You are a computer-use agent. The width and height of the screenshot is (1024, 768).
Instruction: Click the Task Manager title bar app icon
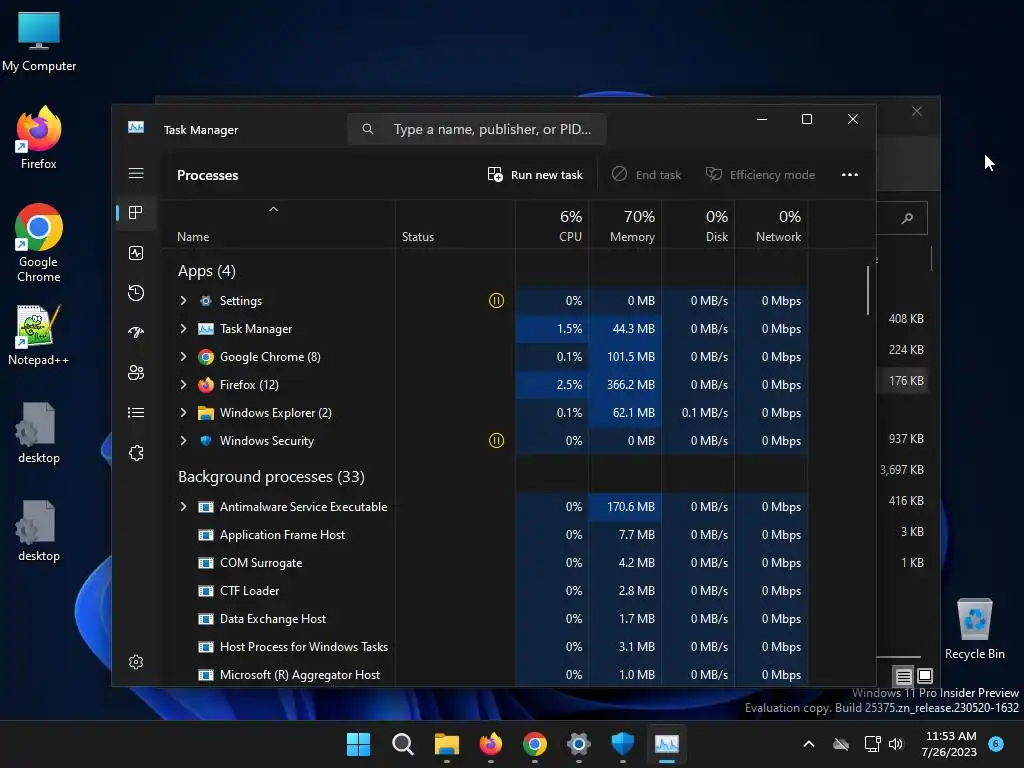pos(136,127)
